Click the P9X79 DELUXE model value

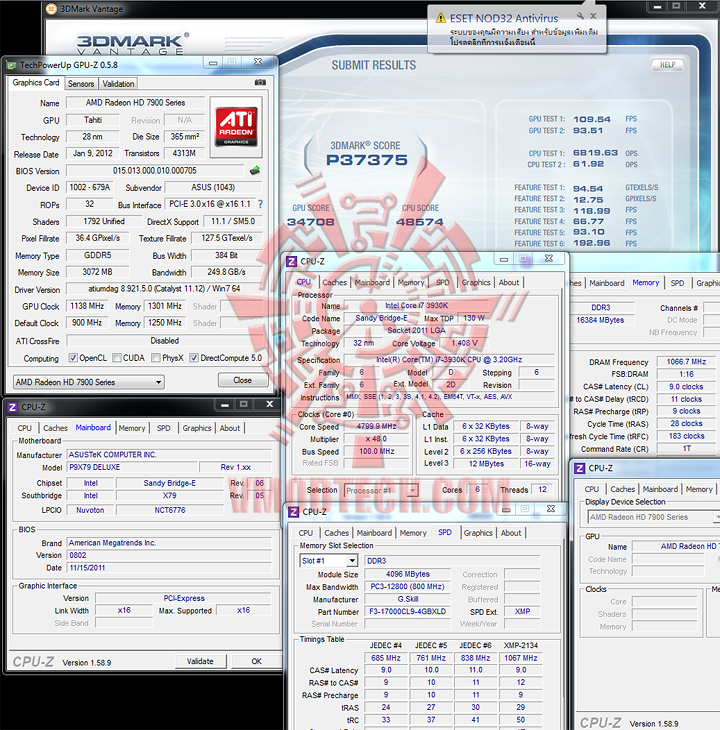pyautogui.click(x=132, y=467)
